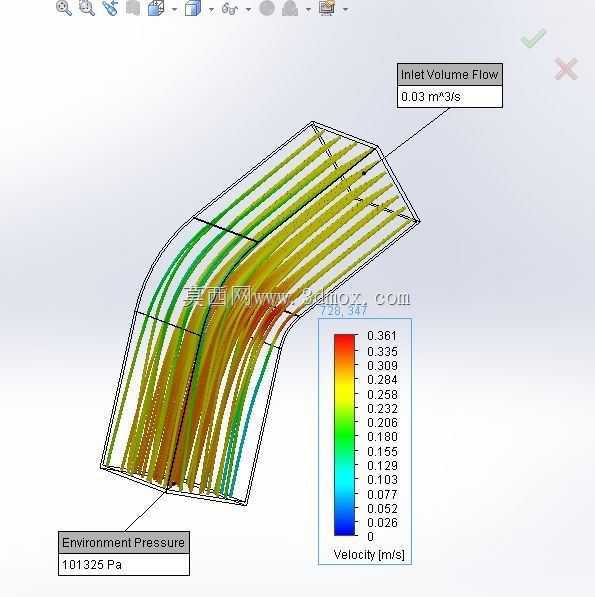
Task: Click the outlet face point on pipe
Action: pyautogui.click(x=174, y=484)
